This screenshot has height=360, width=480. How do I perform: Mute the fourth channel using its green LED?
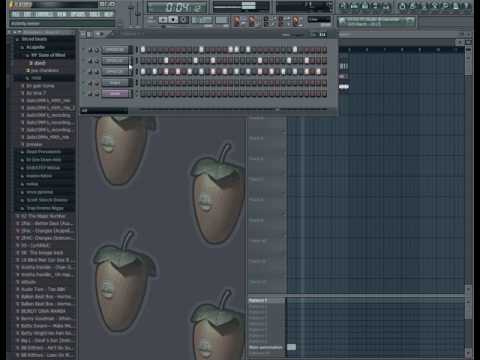point(84,83)
